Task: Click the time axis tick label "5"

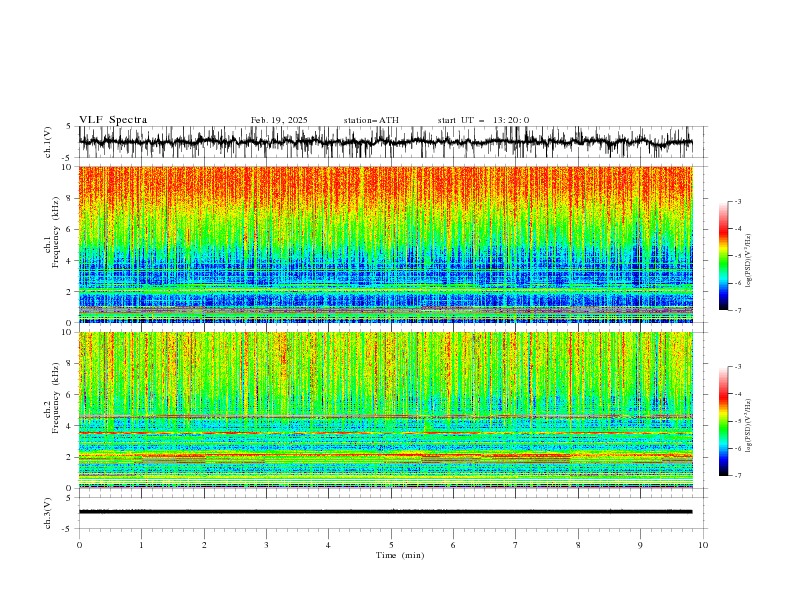Action: coord(391,545)
